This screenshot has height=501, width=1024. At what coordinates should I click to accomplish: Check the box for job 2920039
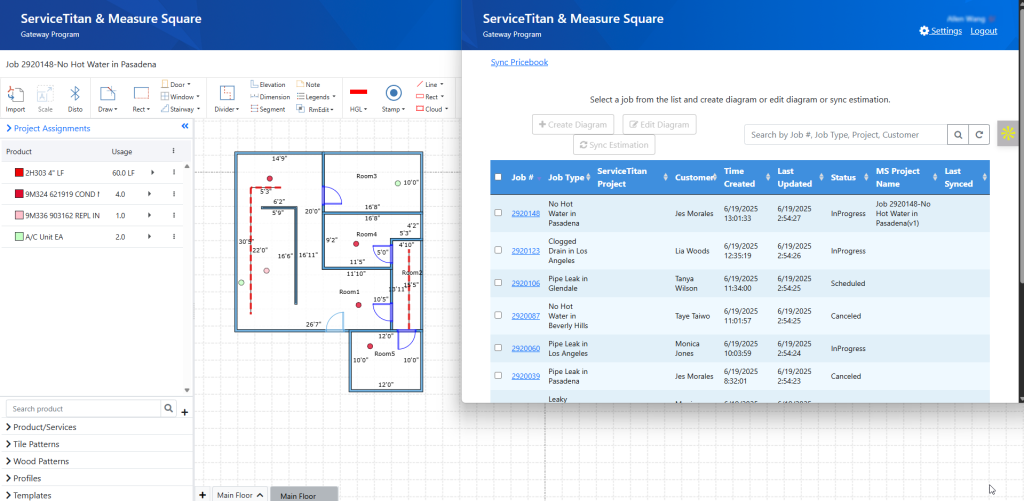(x=498, y=376)
